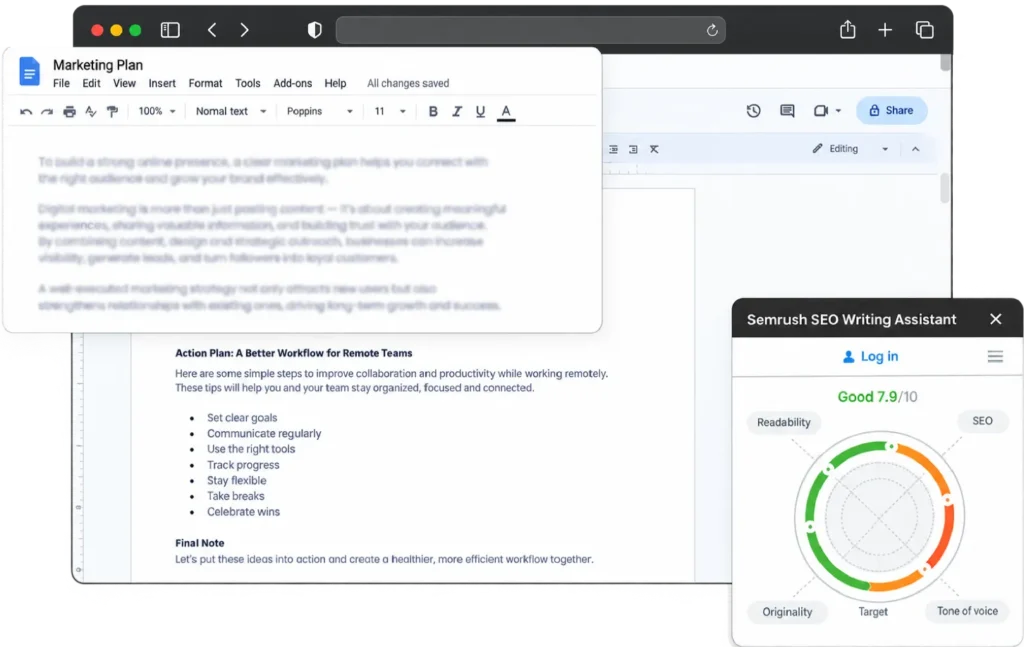Click the clear formatting icon

pos(654,150)
